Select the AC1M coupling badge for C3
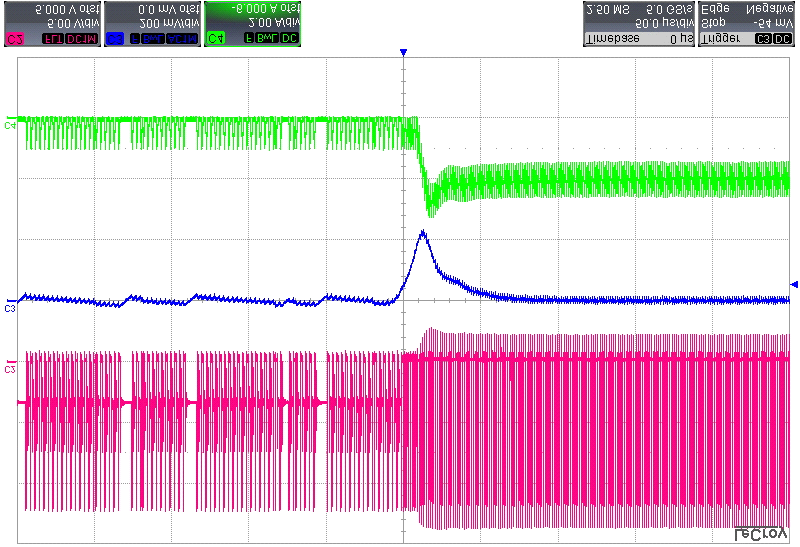This screenshot has width=800, height=547. (x=180, y=38)
